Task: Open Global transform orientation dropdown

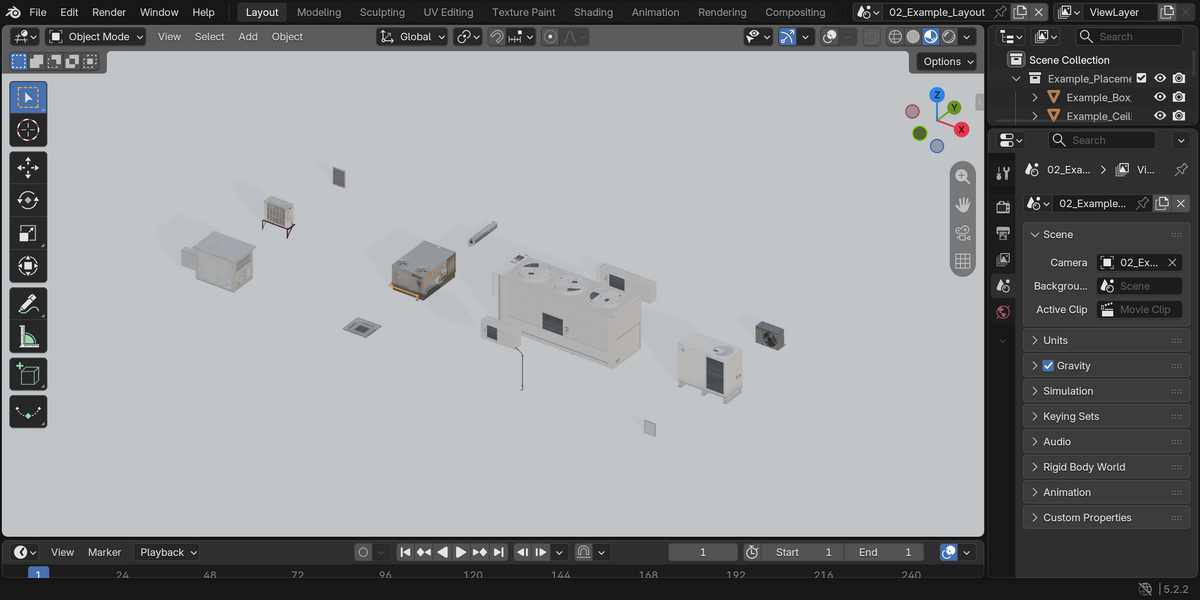Action: [x=412, y=36]
